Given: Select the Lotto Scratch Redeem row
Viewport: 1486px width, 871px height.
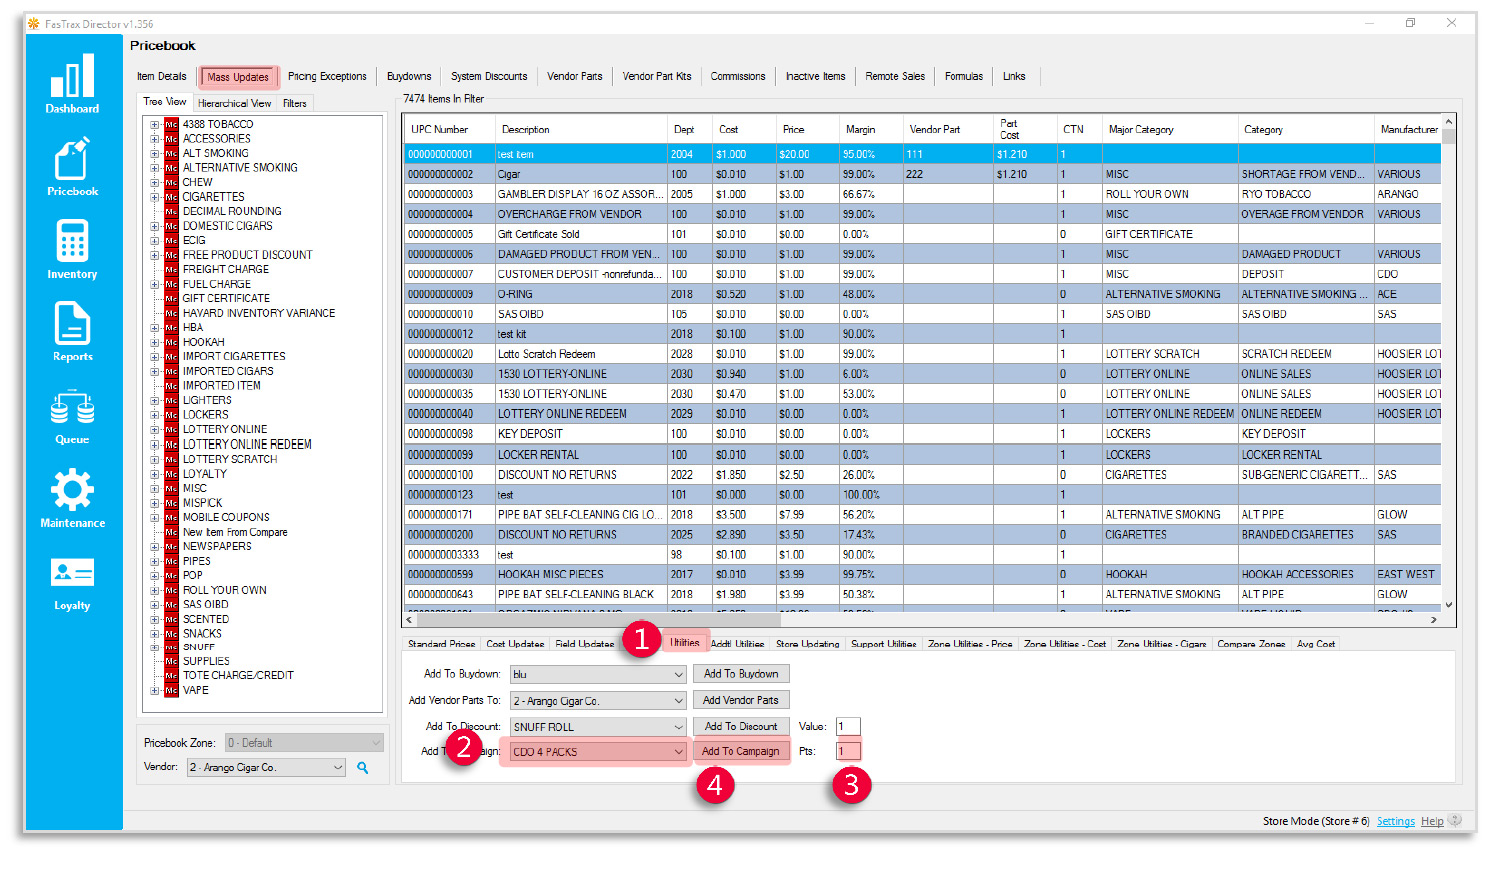Looking at the screenshot, I should pos(923,354).
